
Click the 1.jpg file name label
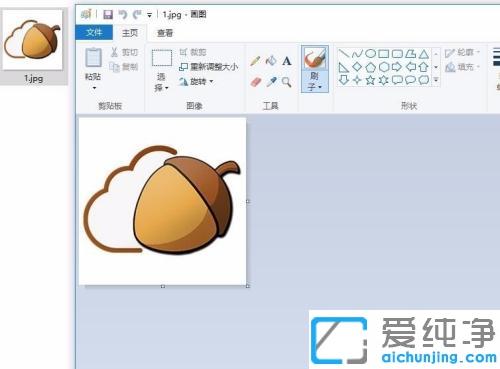click(x=34, y=79)
